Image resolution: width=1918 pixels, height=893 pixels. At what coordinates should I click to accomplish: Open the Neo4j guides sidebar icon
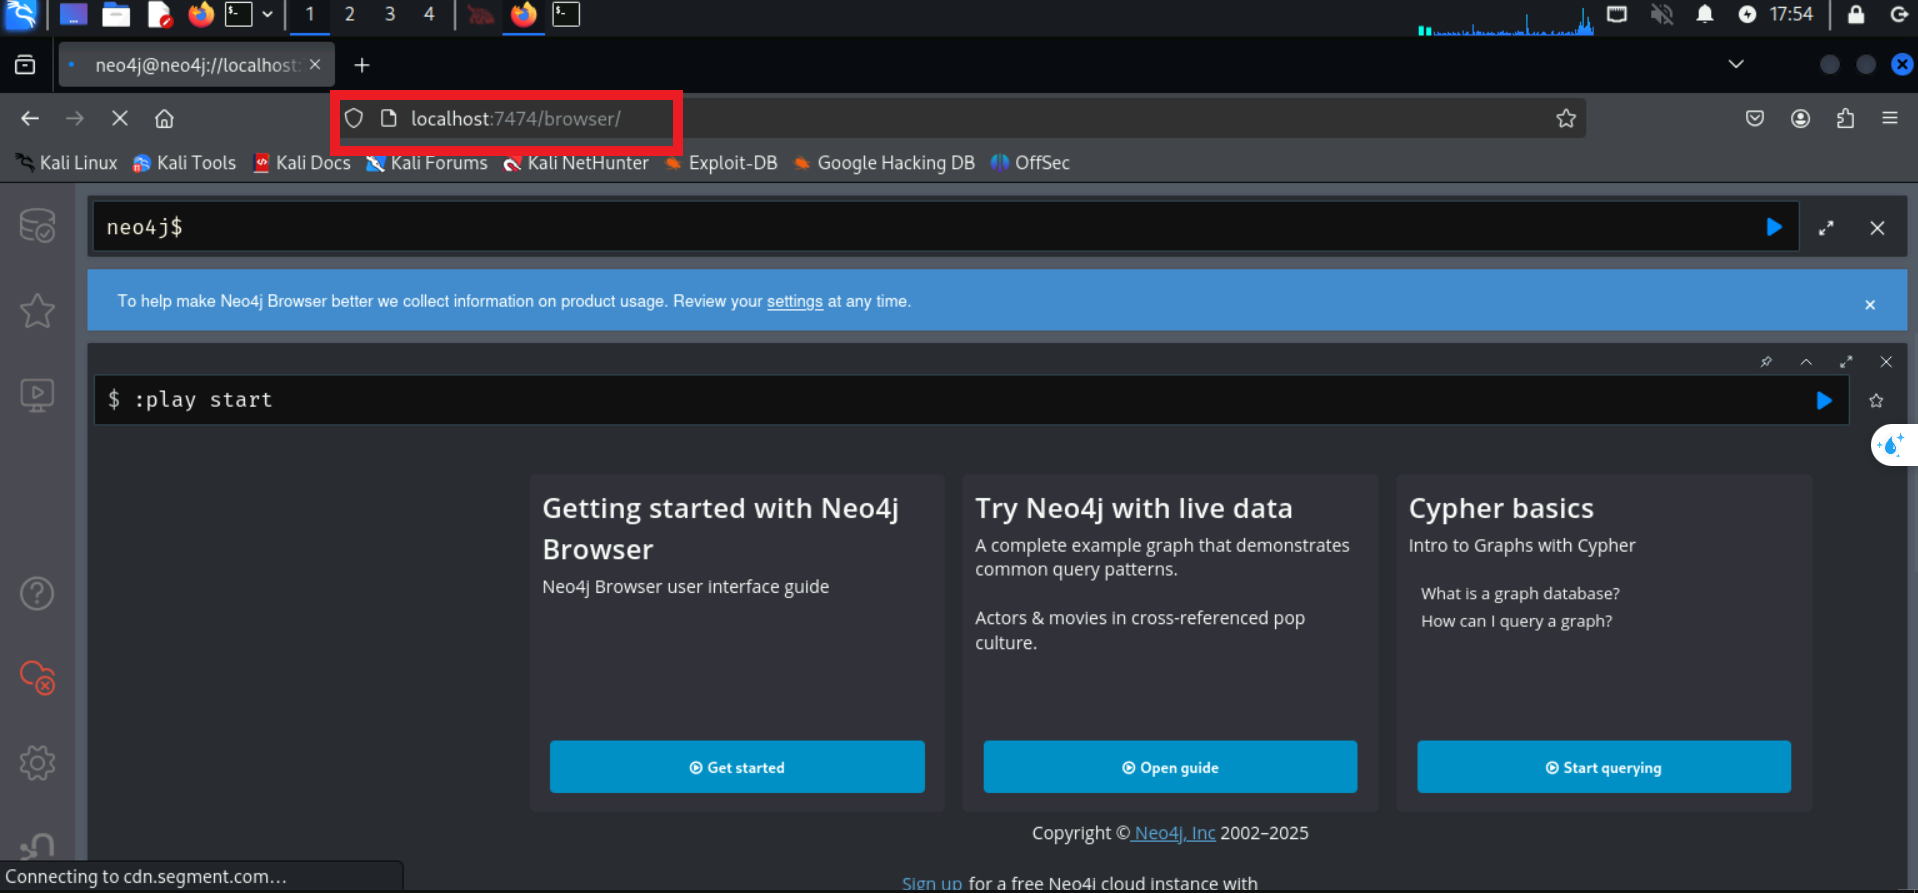click(x=37, y=395)
